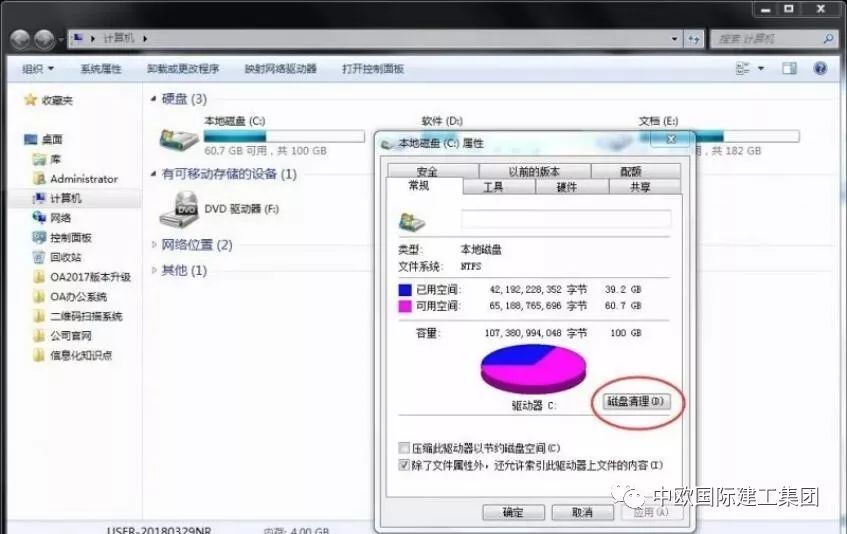Click 打开控制面板 in the toolbar
Image resolution: width=847 pixels, height=534 pixels.
[373, 69]
